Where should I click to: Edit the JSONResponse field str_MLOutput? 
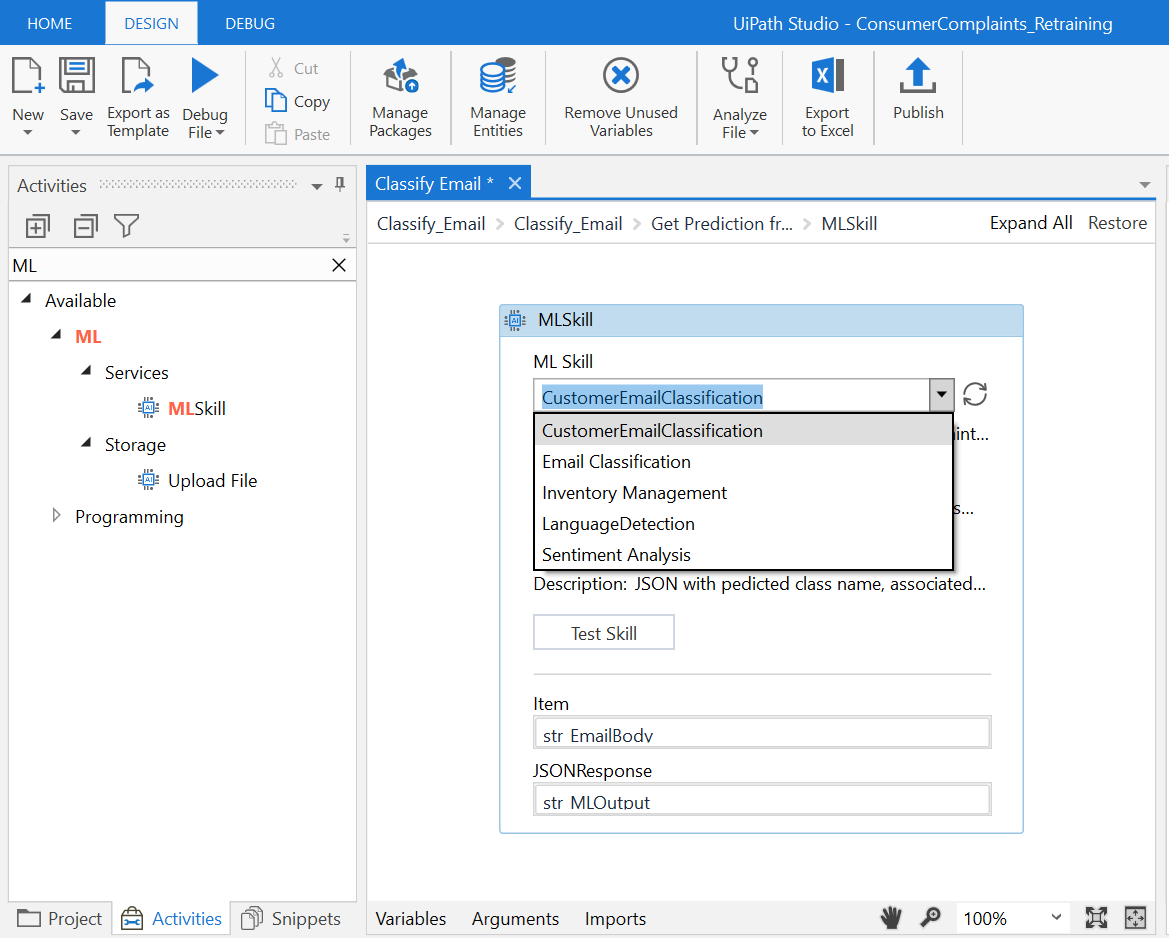tap(762, 799)
